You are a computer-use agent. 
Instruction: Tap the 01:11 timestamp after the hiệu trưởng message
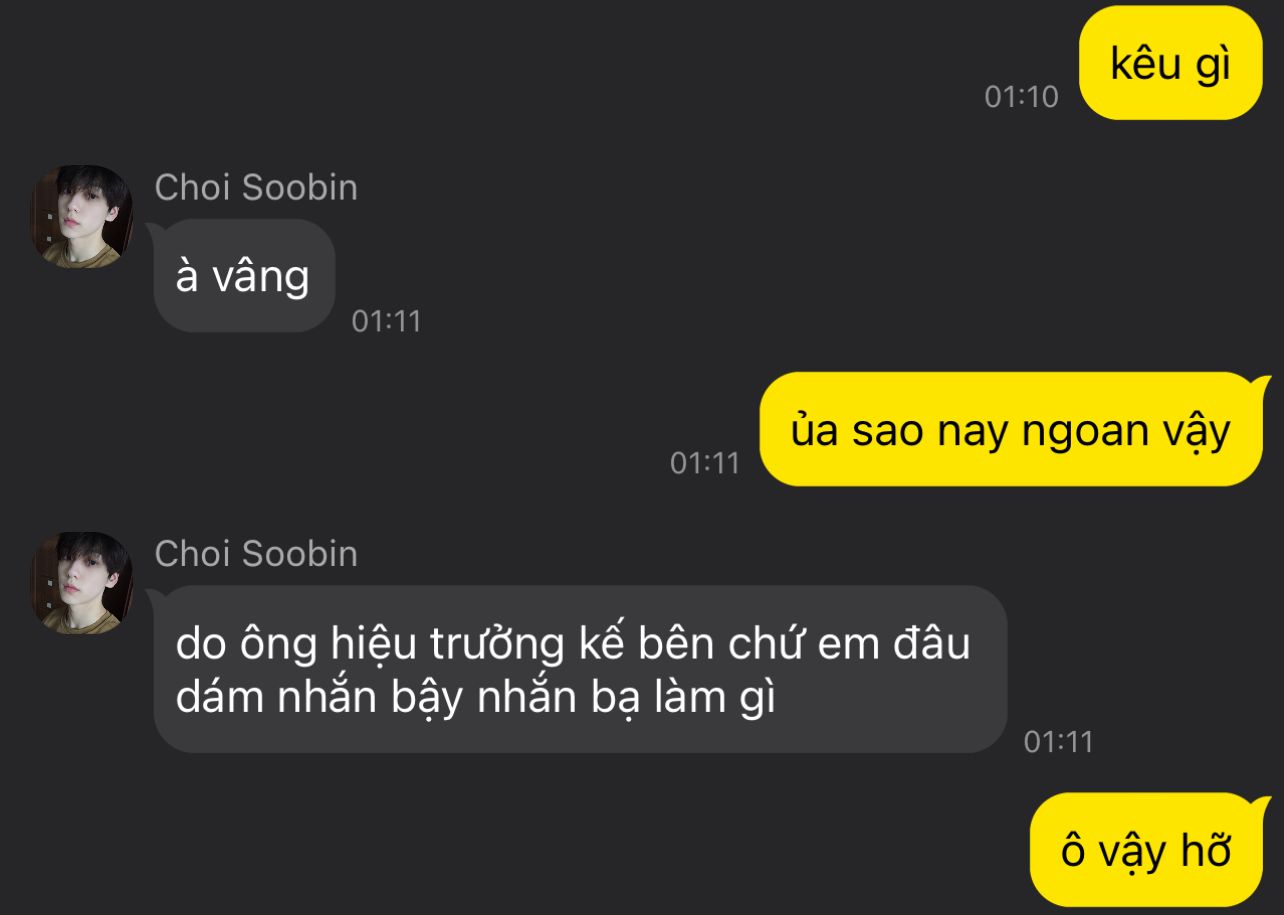pyautogui.click(x=1059, y=742)
